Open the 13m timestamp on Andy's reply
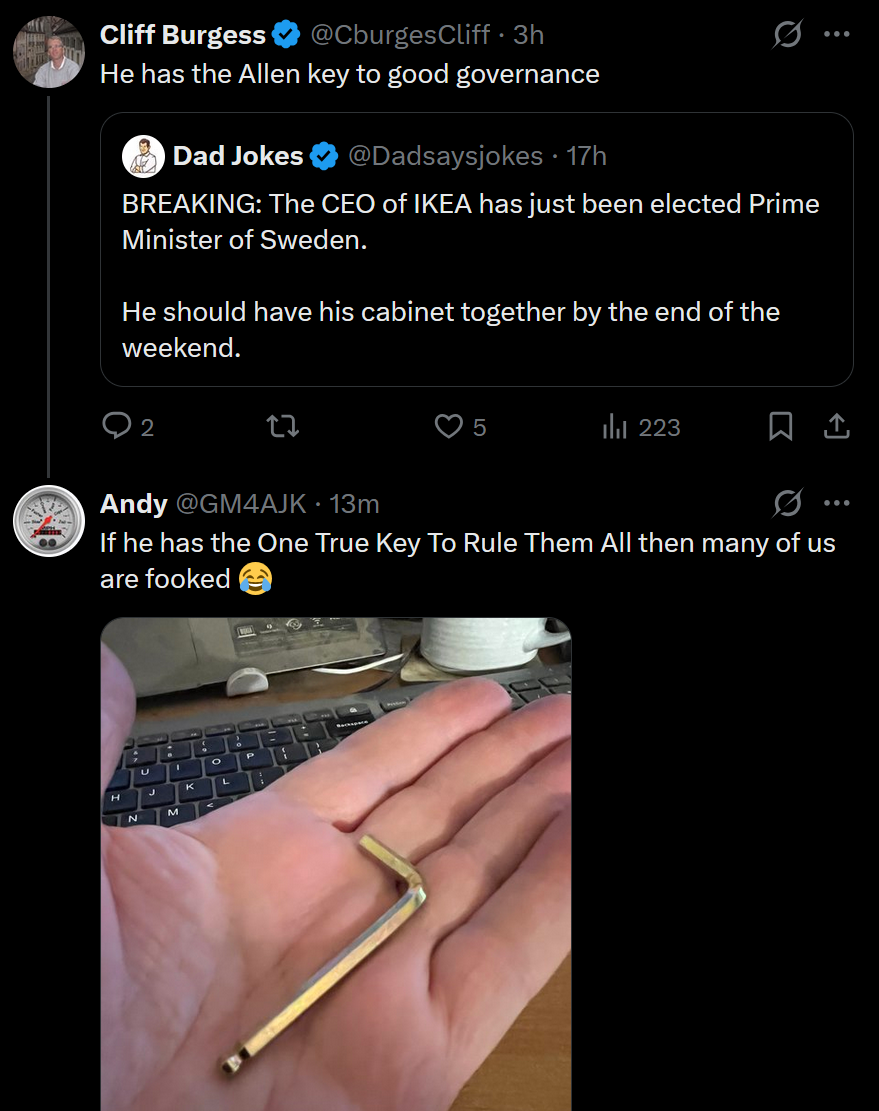 pos(354,504)
